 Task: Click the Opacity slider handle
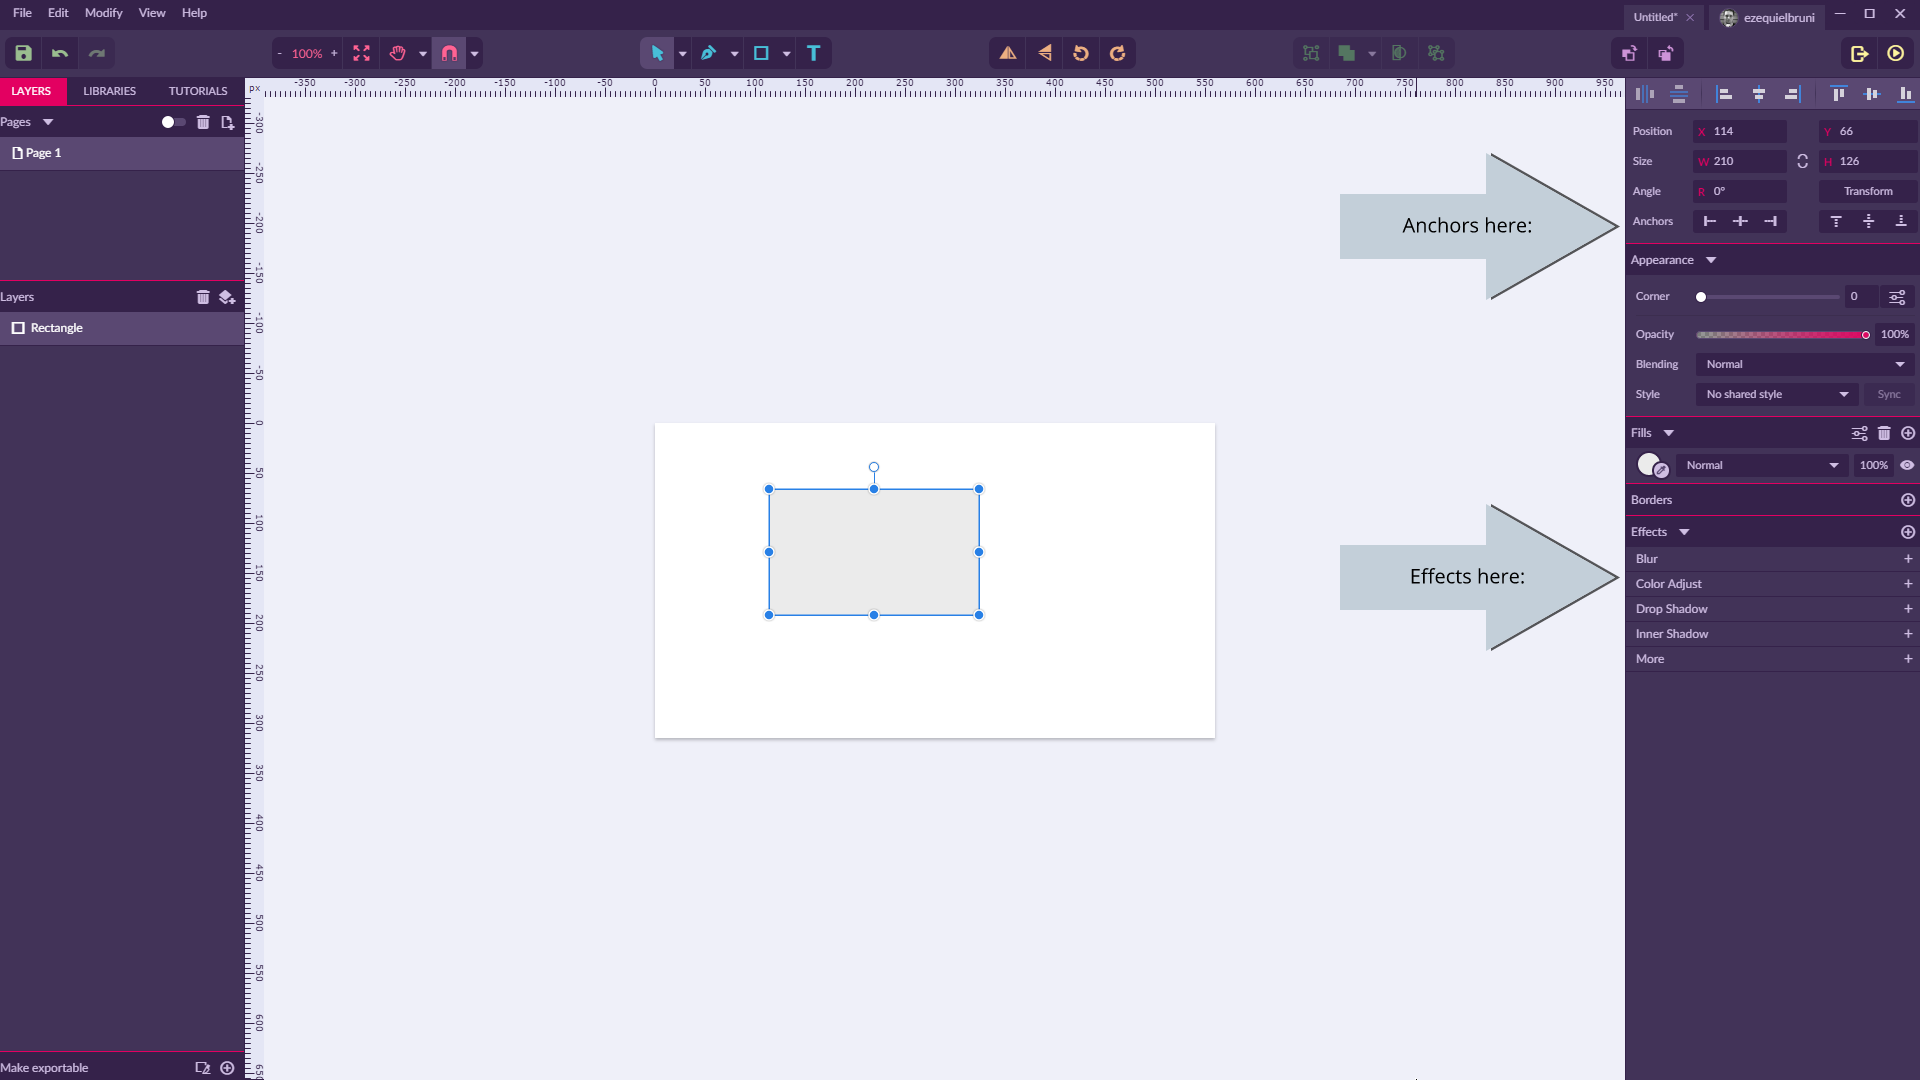(x=1866, y=336)
